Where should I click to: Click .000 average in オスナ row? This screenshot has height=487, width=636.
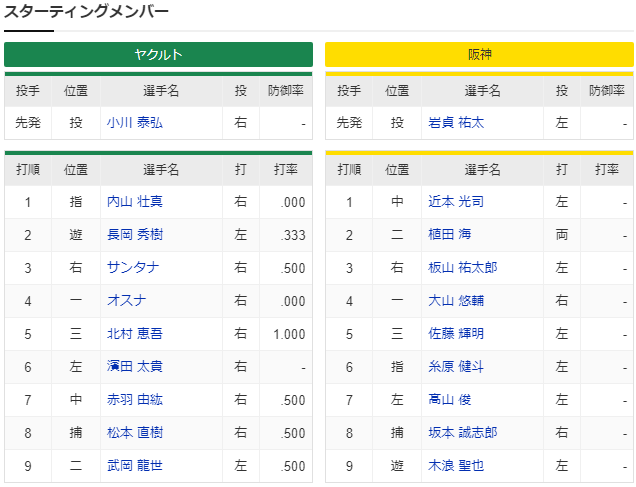tap(293, 301)
